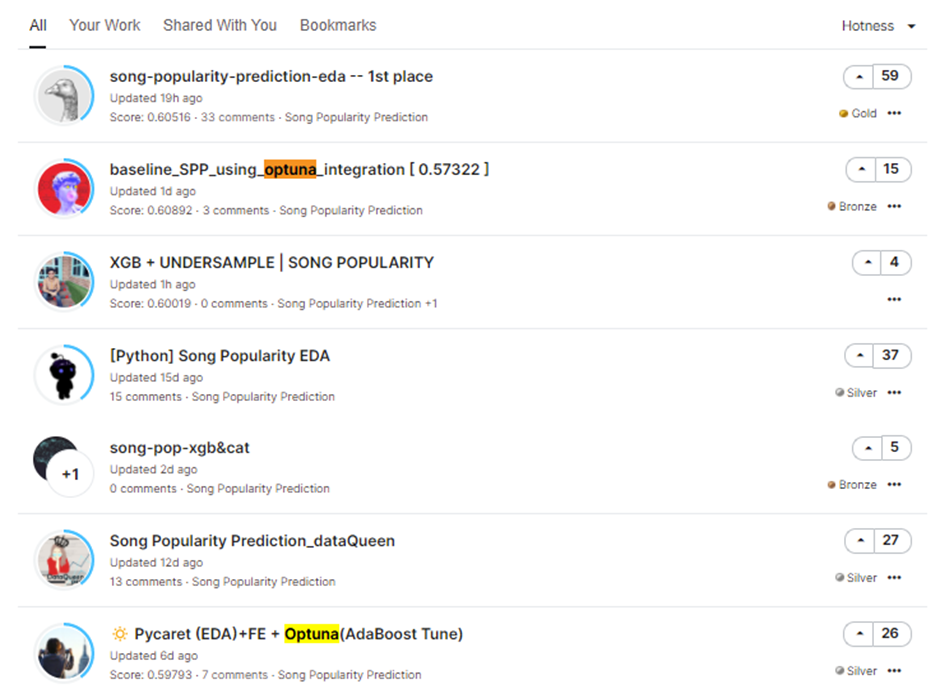The height and width of the screenshot is (698, 940).
Task: Click the vote count 59 button
Action: pos(890,76)
